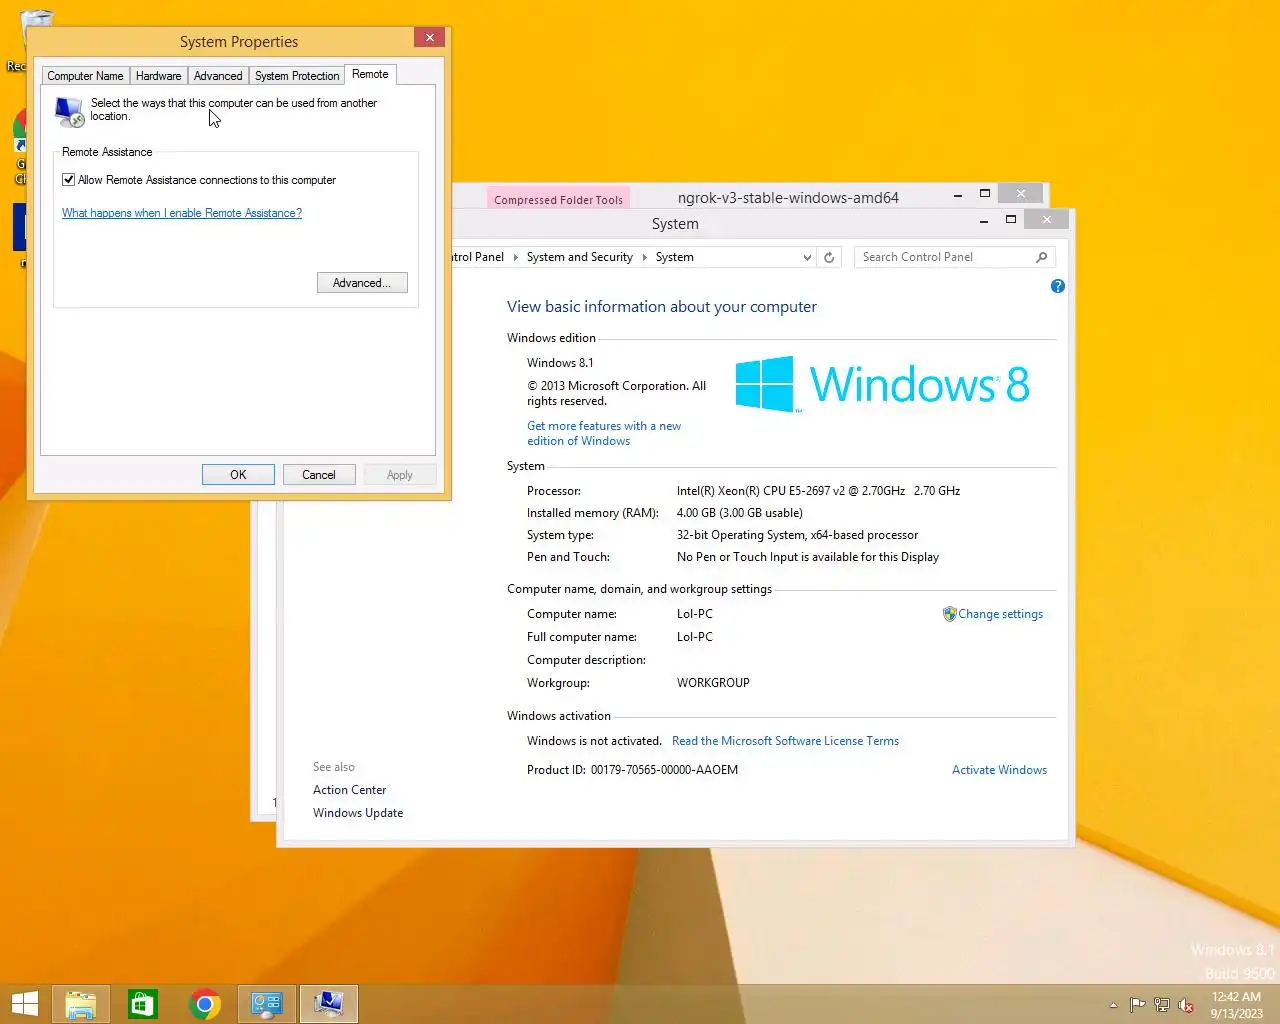Viewport: 1280px width, 1024px height.
Task: Click the Advanced... button in Remote Assistance
Action: pos(362,283)
